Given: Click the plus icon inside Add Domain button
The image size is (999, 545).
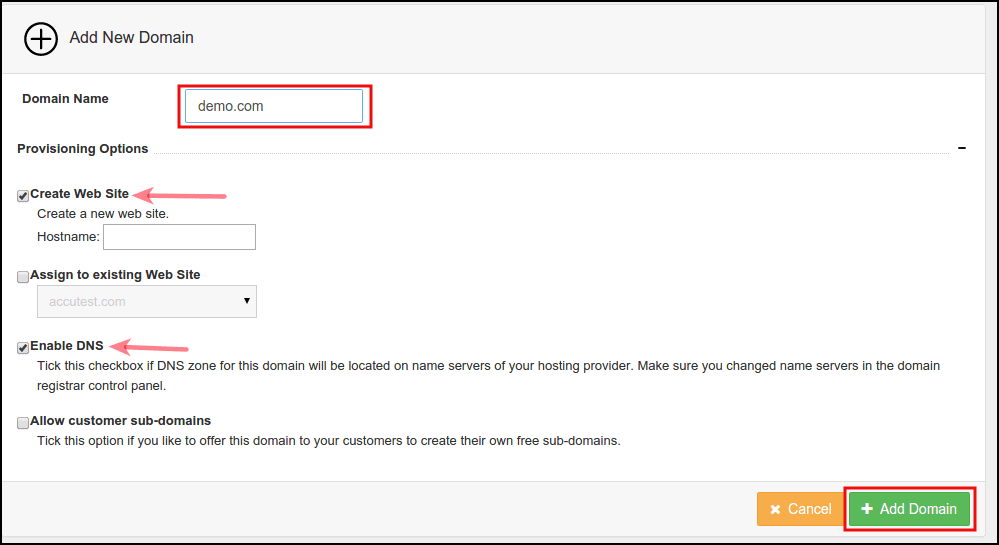Looking at the screenshot, I should click(x=867, y=509).
